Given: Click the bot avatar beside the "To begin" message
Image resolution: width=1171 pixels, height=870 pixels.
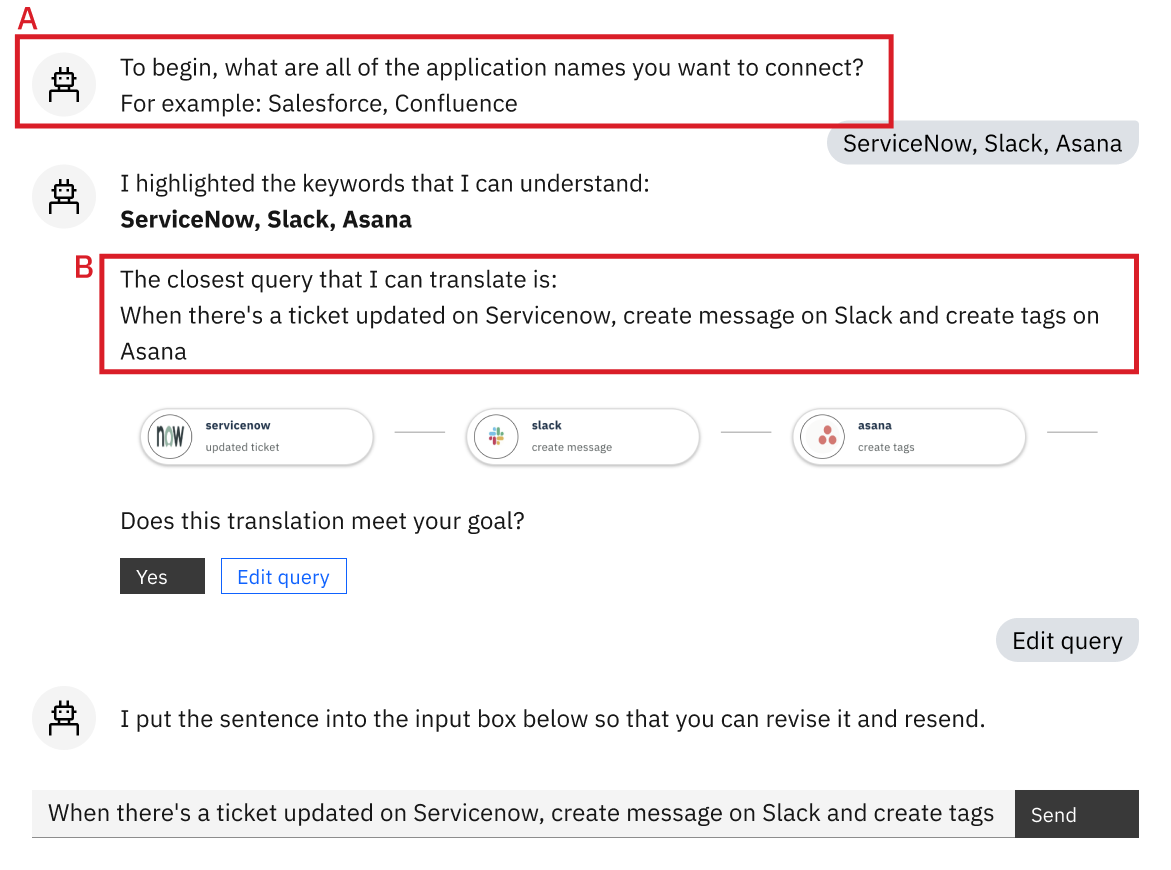Looking at the screenshot, I should [64, 85].
